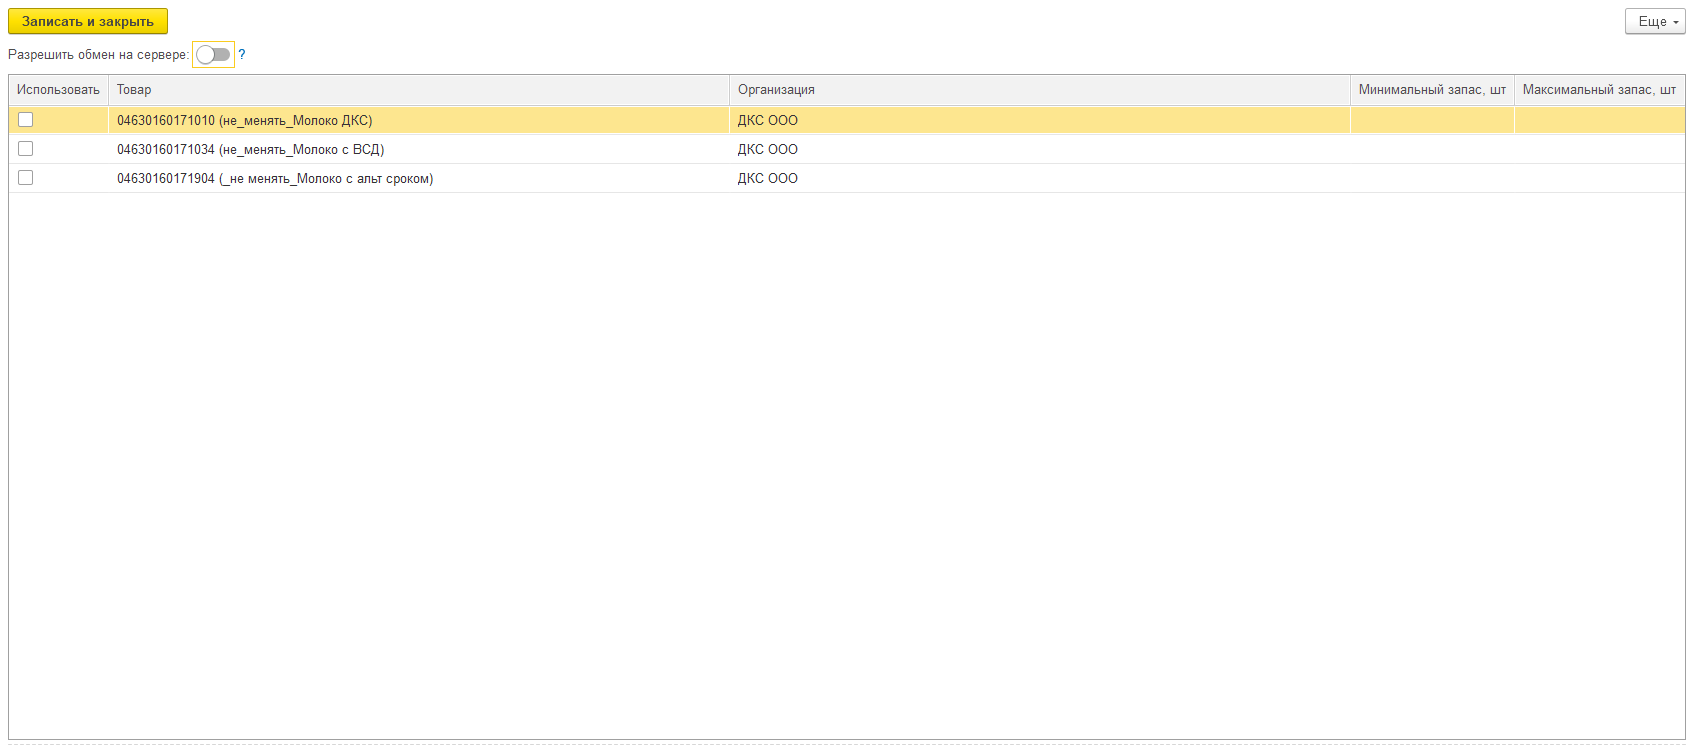The width and height of the screenshot is (1697, 745).
Task: Click the "Организация" column header
Action: coord(776,90)
